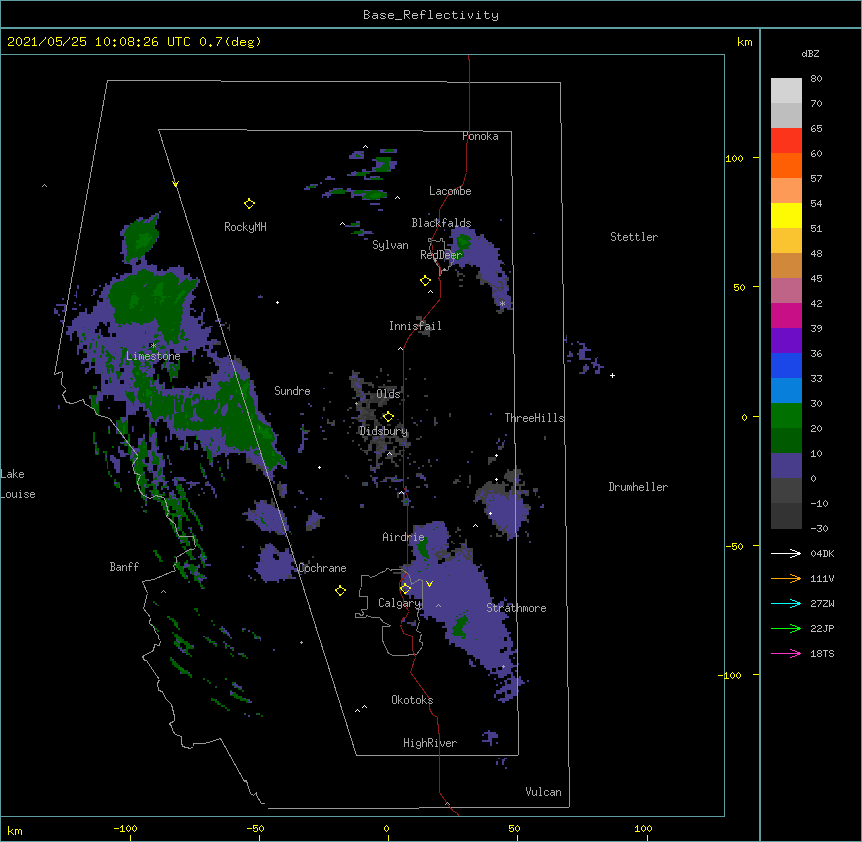Click the blue swatch between 36 and 33
862x842 pixels.
point(786,365)
